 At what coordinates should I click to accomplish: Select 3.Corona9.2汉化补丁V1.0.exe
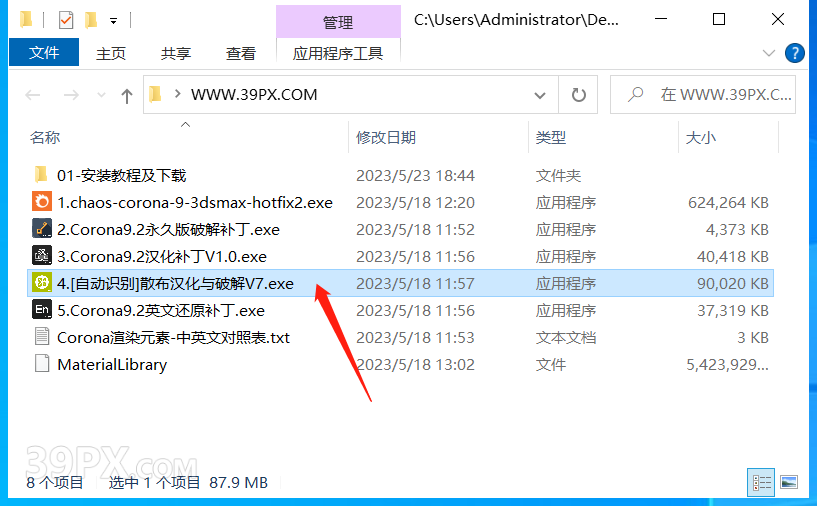[x=162, y=256]
